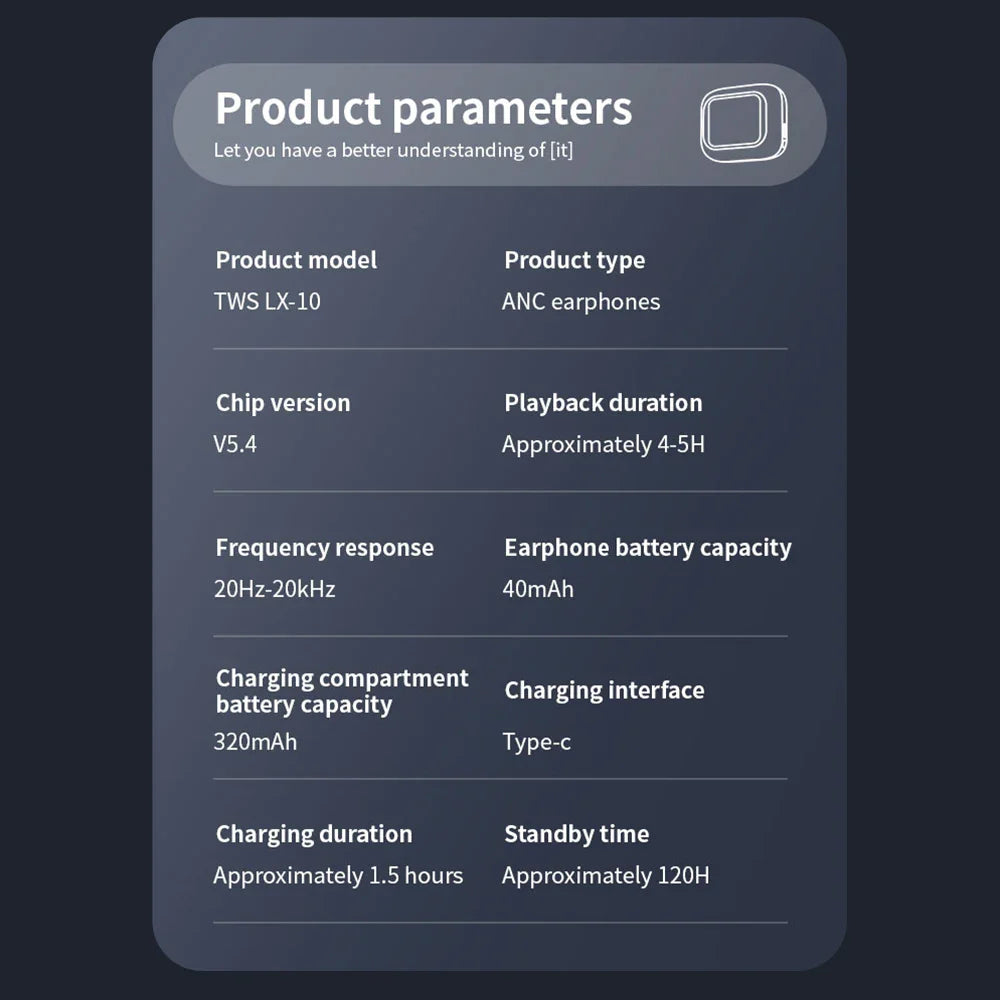Screen dimensions: 1000x1000
Task: Select the "Charging interface" label
Action: tap(604, 690)
